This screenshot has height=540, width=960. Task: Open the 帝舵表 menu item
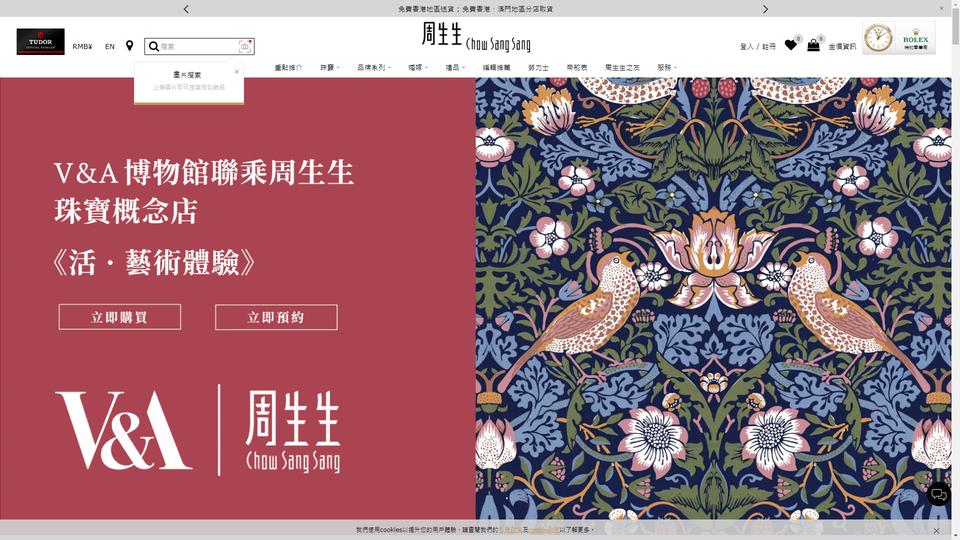pos(577,67)
